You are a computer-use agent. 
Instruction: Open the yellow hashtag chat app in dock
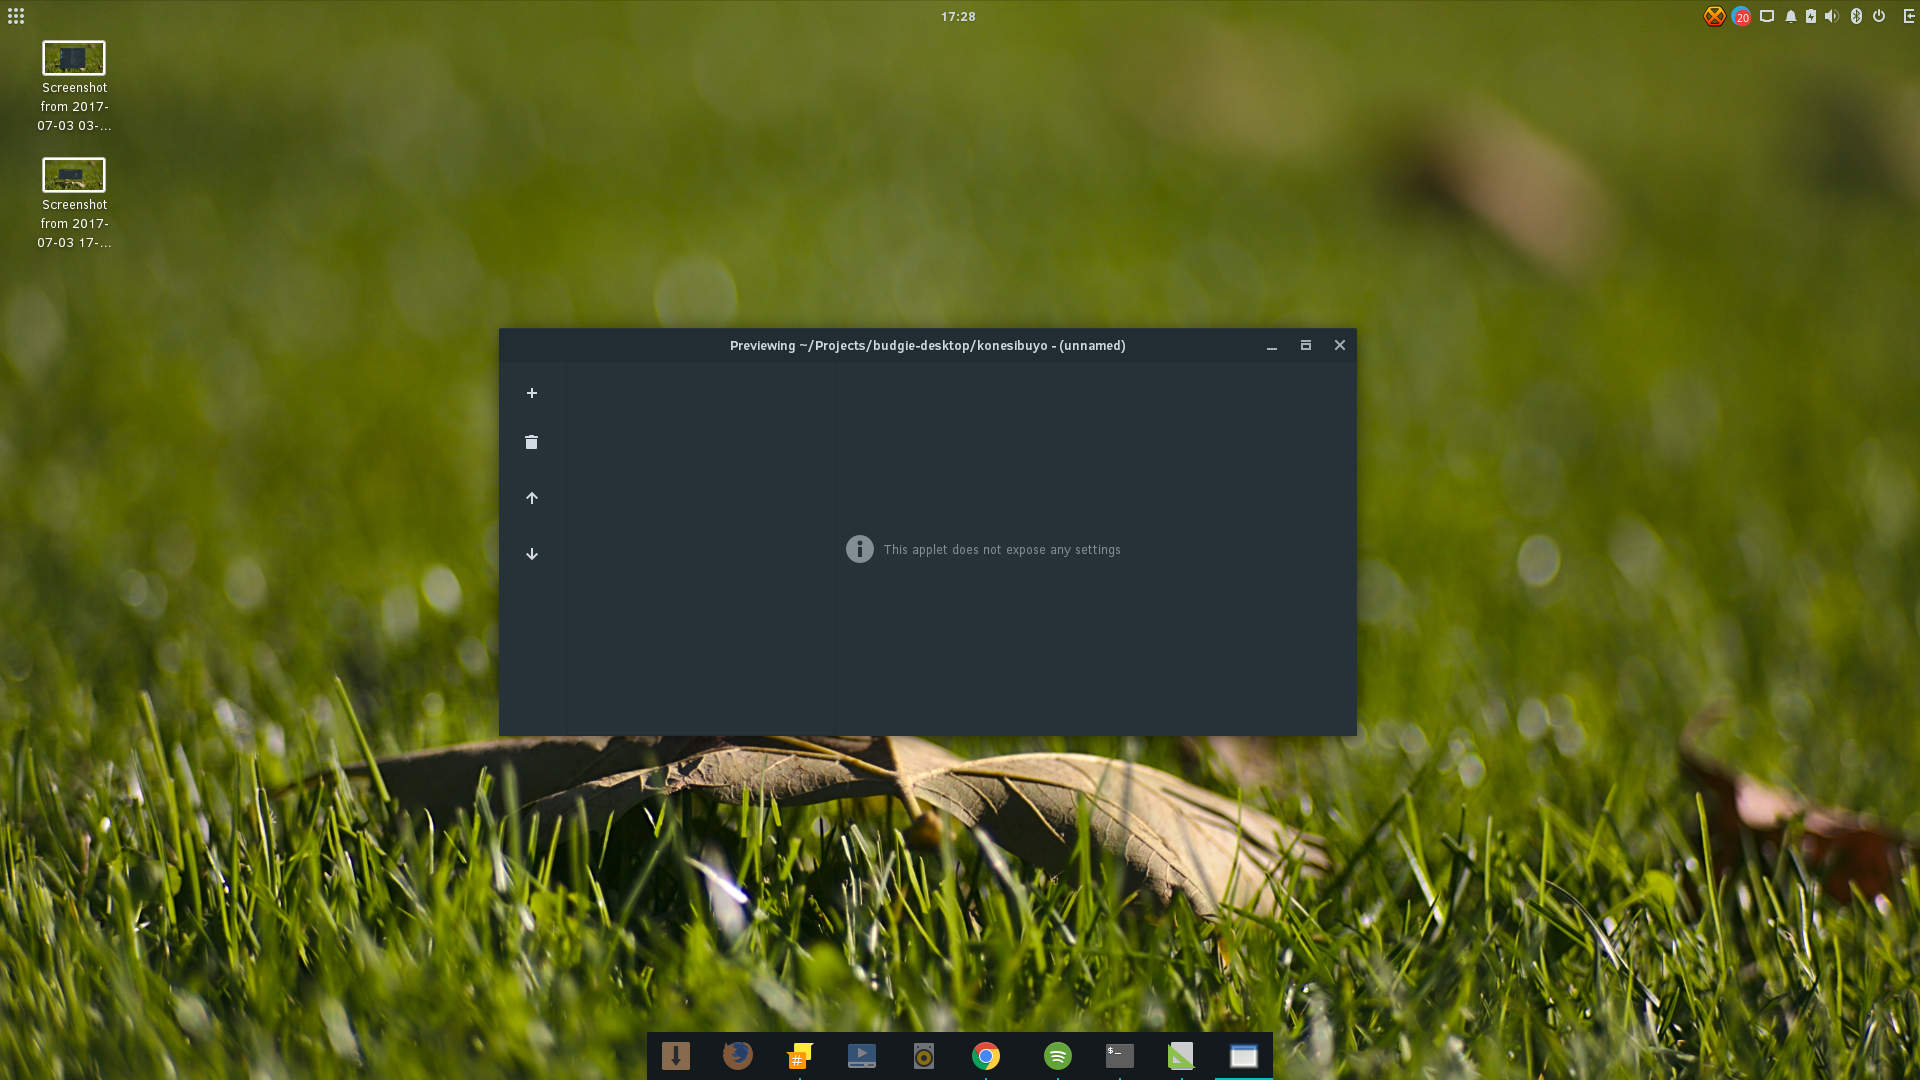800,1056
